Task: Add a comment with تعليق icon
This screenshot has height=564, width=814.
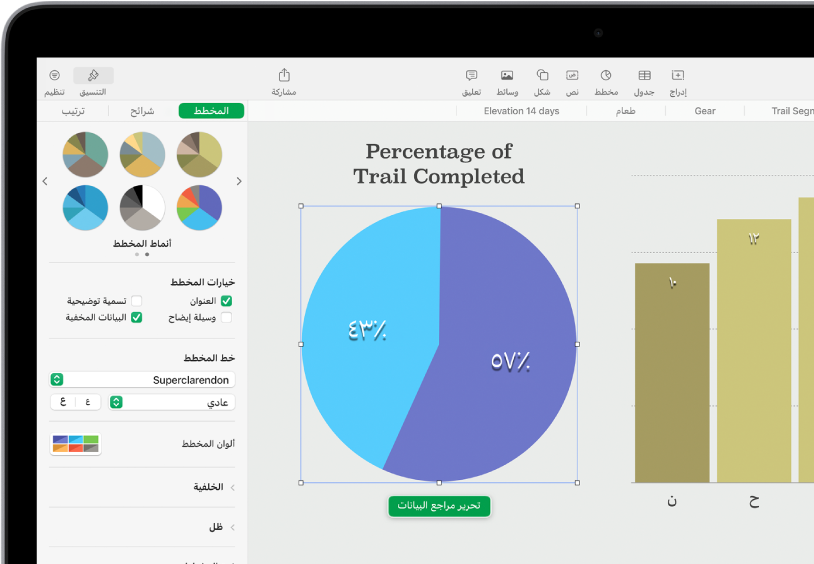Action: click(471, 81)
